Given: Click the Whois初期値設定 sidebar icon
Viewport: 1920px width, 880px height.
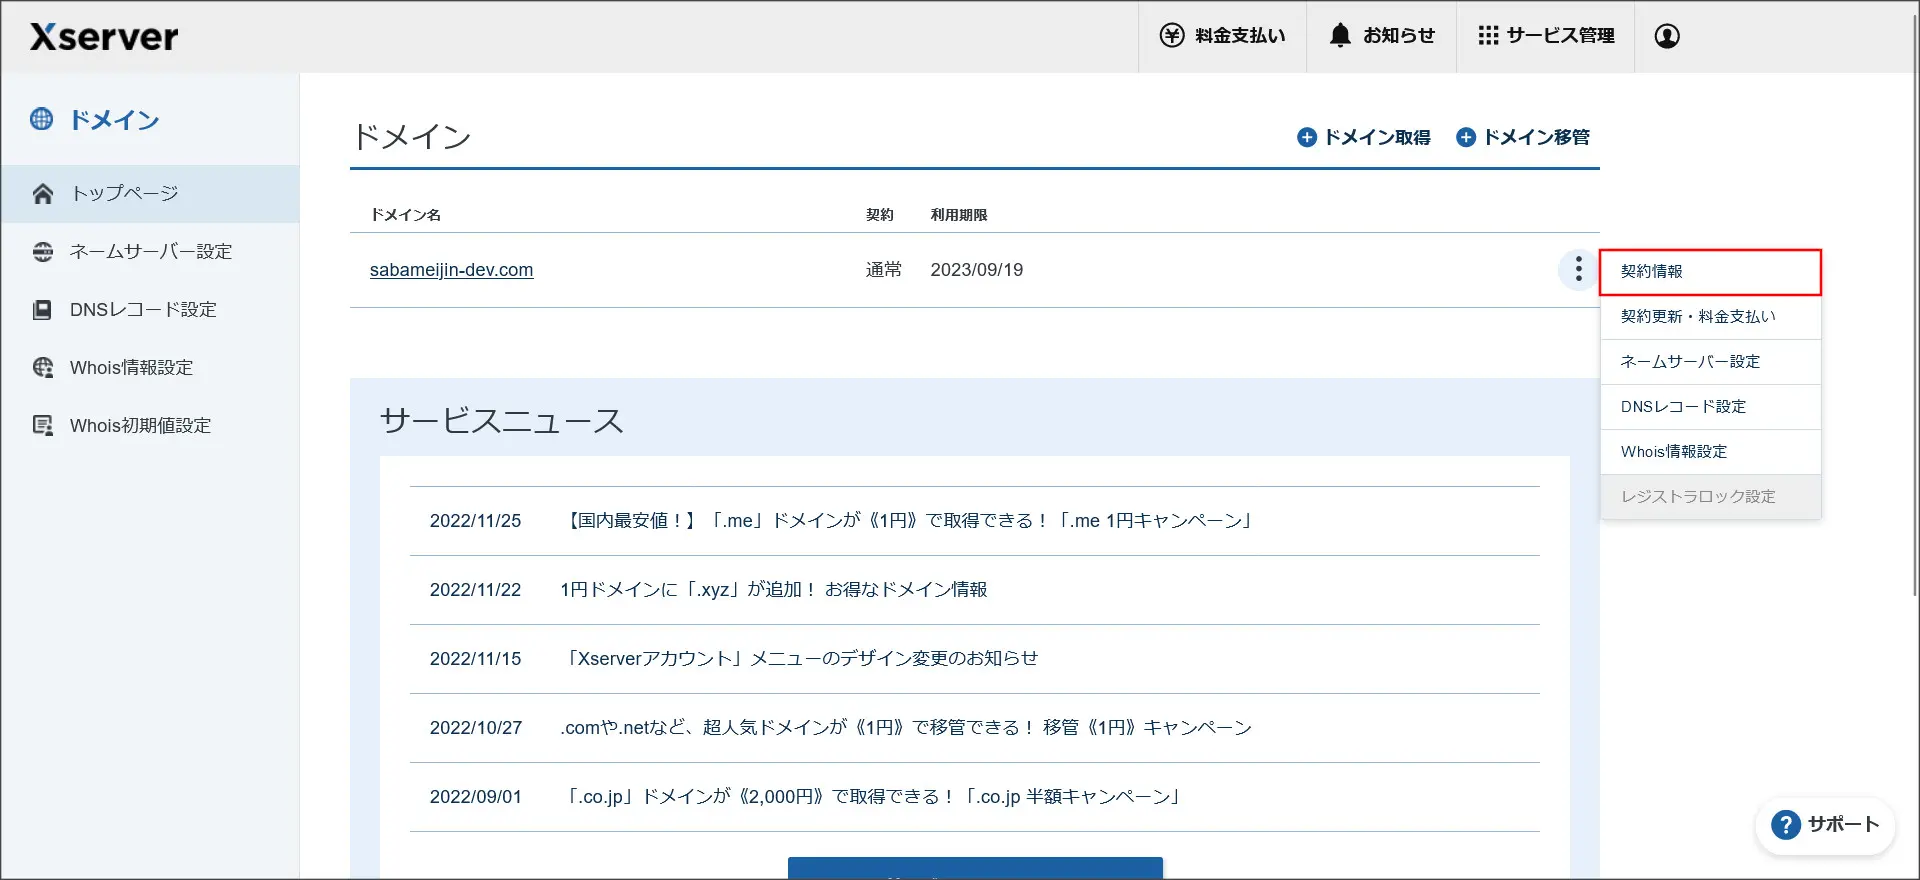Looking at the screenshot, I should coord(42,425).
